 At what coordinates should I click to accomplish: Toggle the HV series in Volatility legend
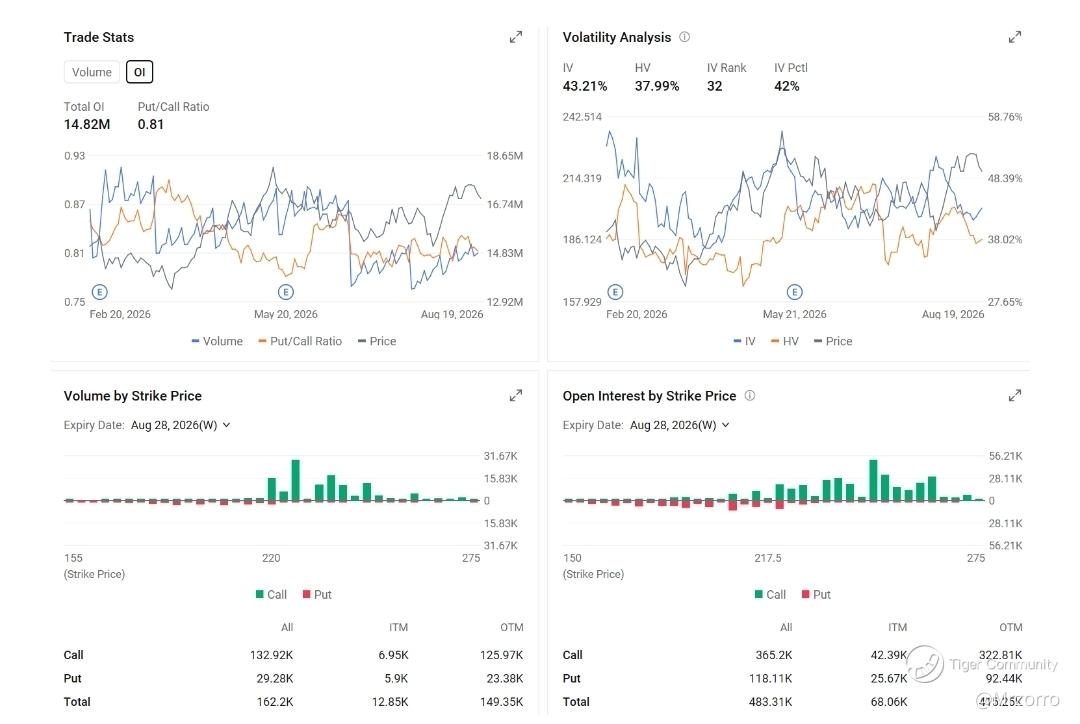coord(785,341)
